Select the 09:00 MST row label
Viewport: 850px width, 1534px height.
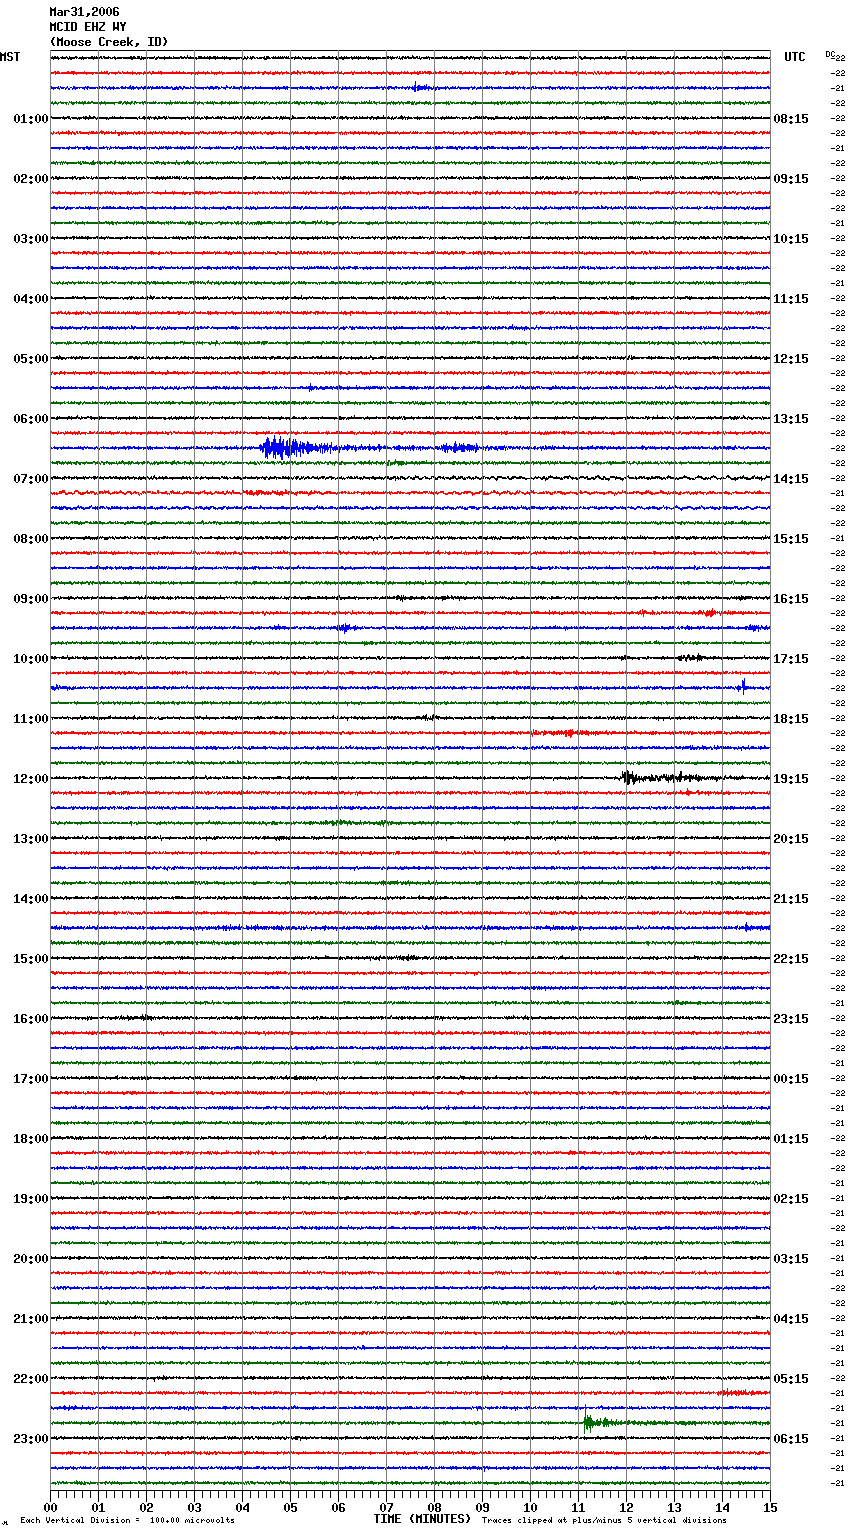click(x=31, y=599)
